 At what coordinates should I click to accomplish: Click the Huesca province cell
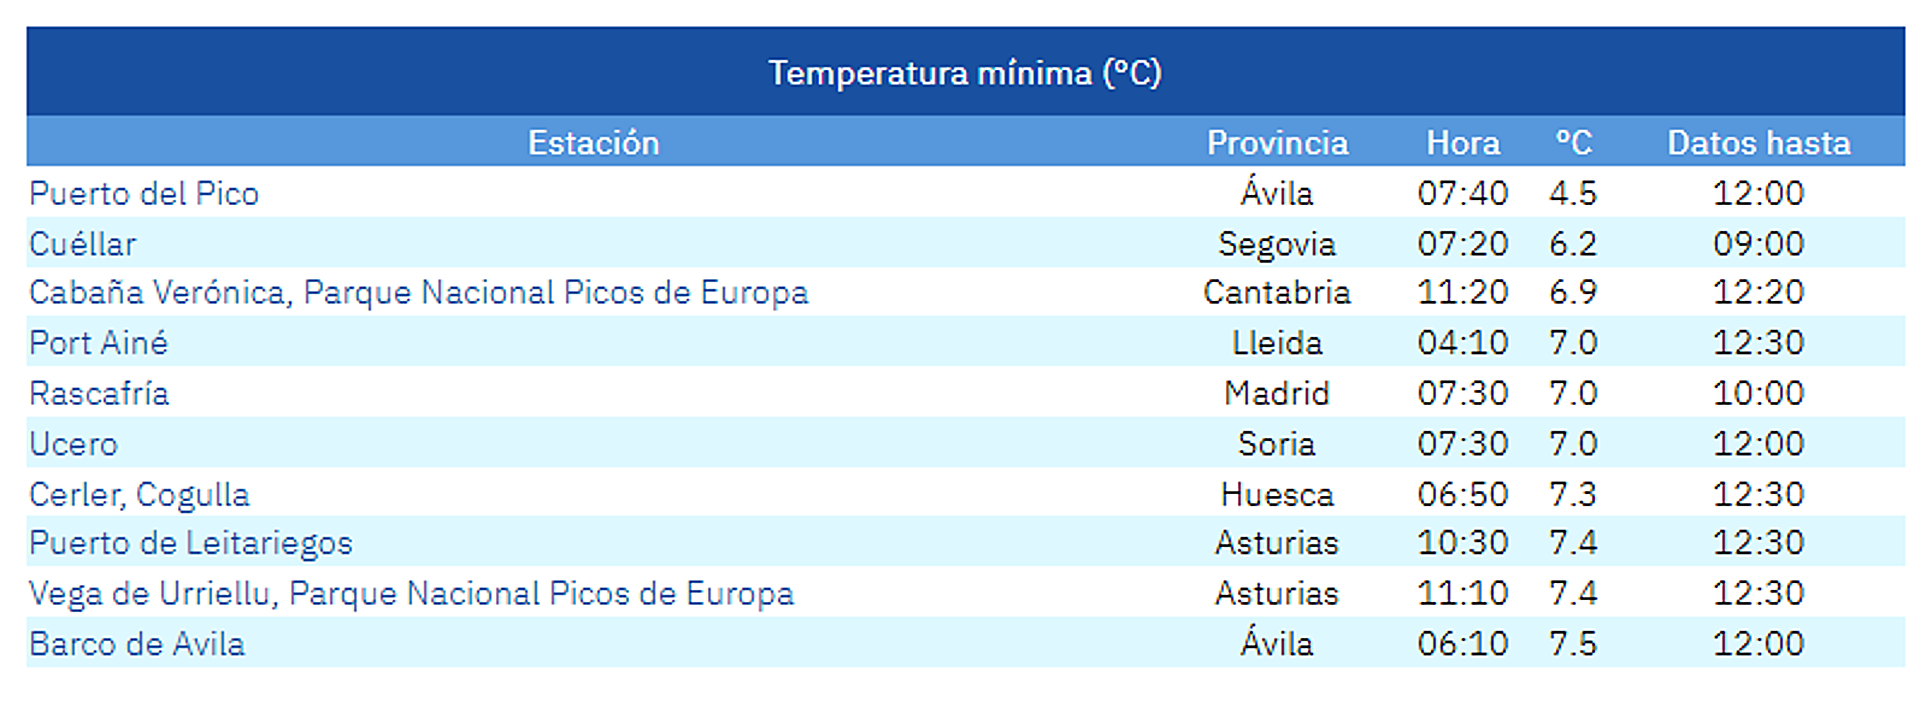point(1277,494)
